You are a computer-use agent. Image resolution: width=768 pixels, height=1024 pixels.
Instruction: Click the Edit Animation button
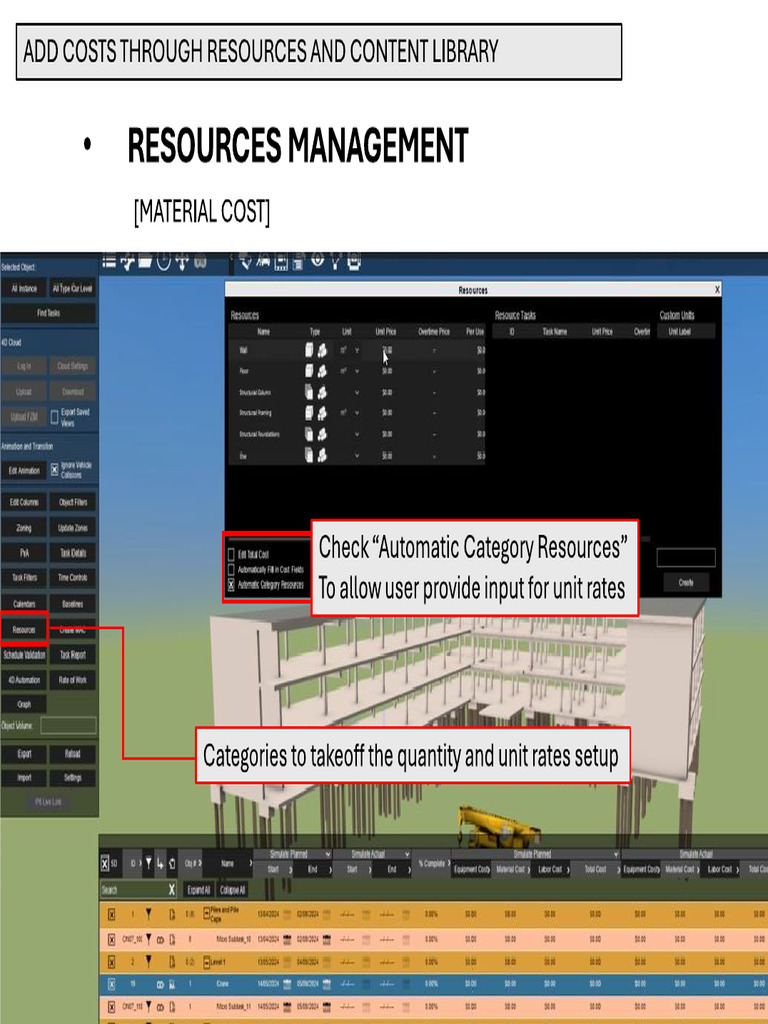(x=24, y=470)
